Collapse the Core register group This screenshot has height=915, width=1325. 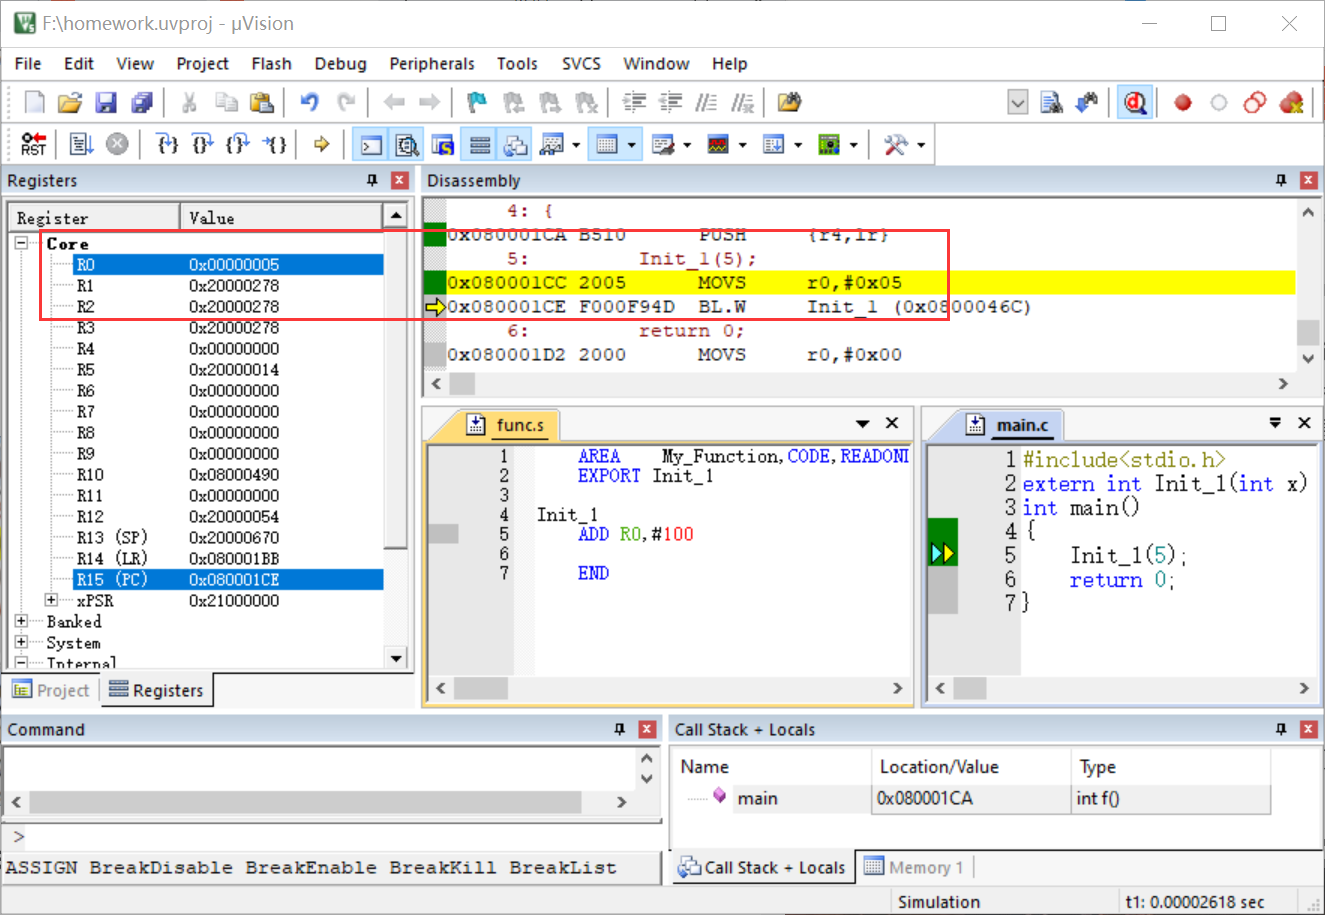click(x=21, y=243)
